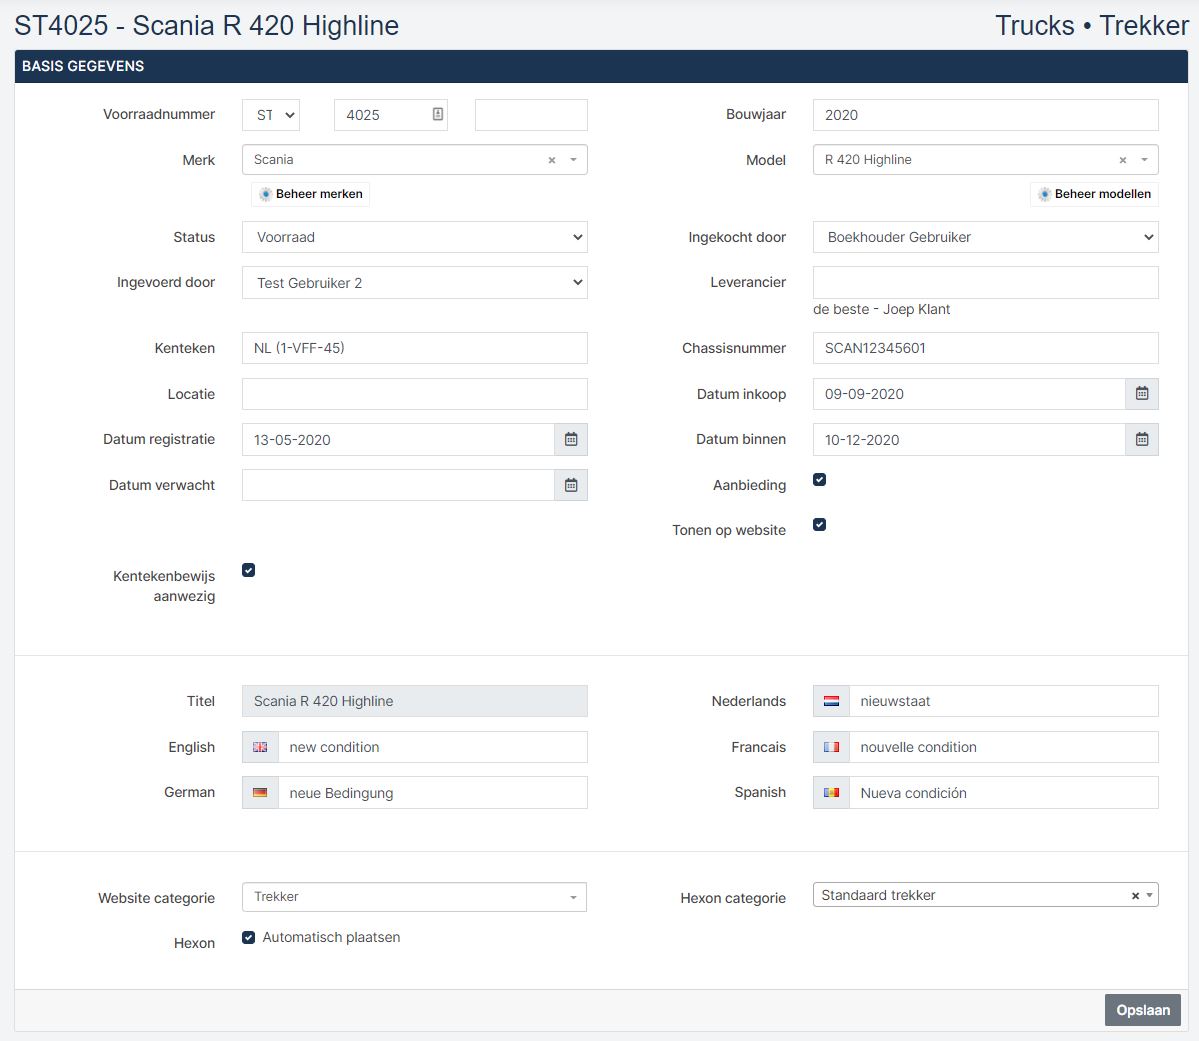The image size is (1199, 1041).
Task: Clear the Scania Merk selection
Action: pos(551,160)
